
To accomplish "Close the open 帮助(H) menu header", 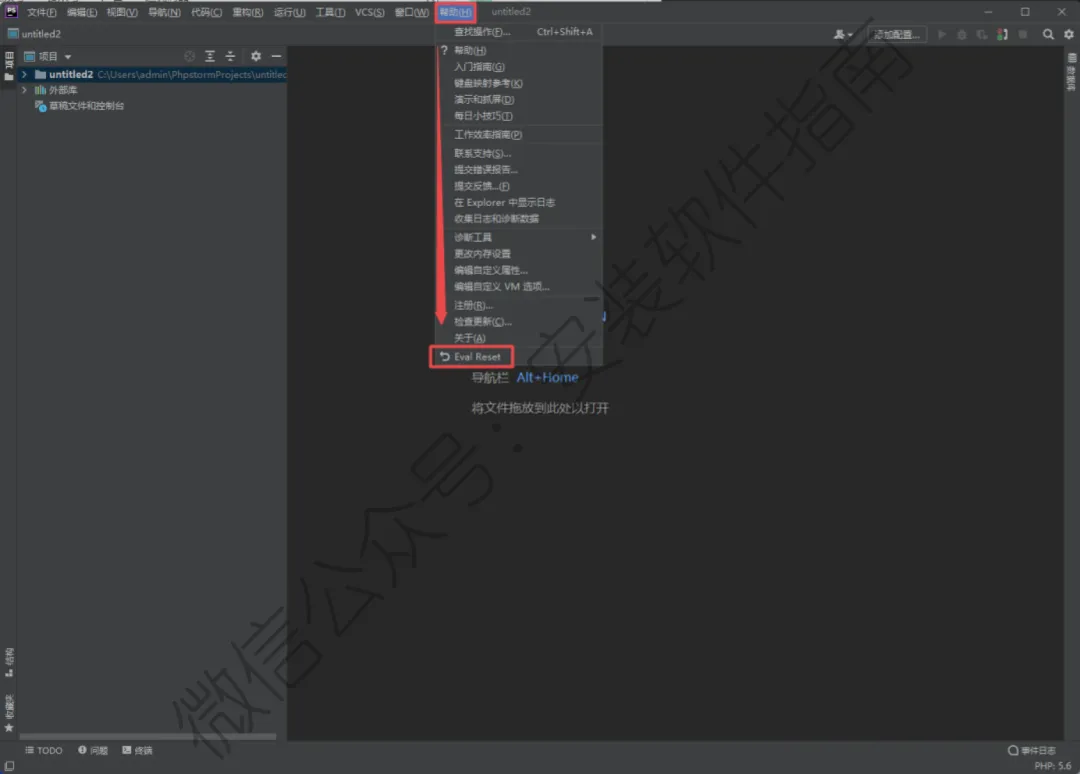I will click(455, 12).
